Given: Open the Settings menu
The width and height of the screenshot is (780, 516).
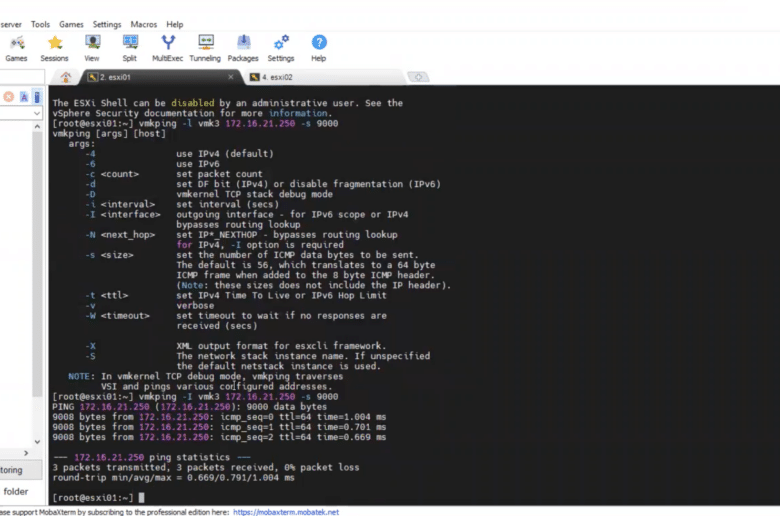Looking at the screenshot, I should [x=107, y=24].
